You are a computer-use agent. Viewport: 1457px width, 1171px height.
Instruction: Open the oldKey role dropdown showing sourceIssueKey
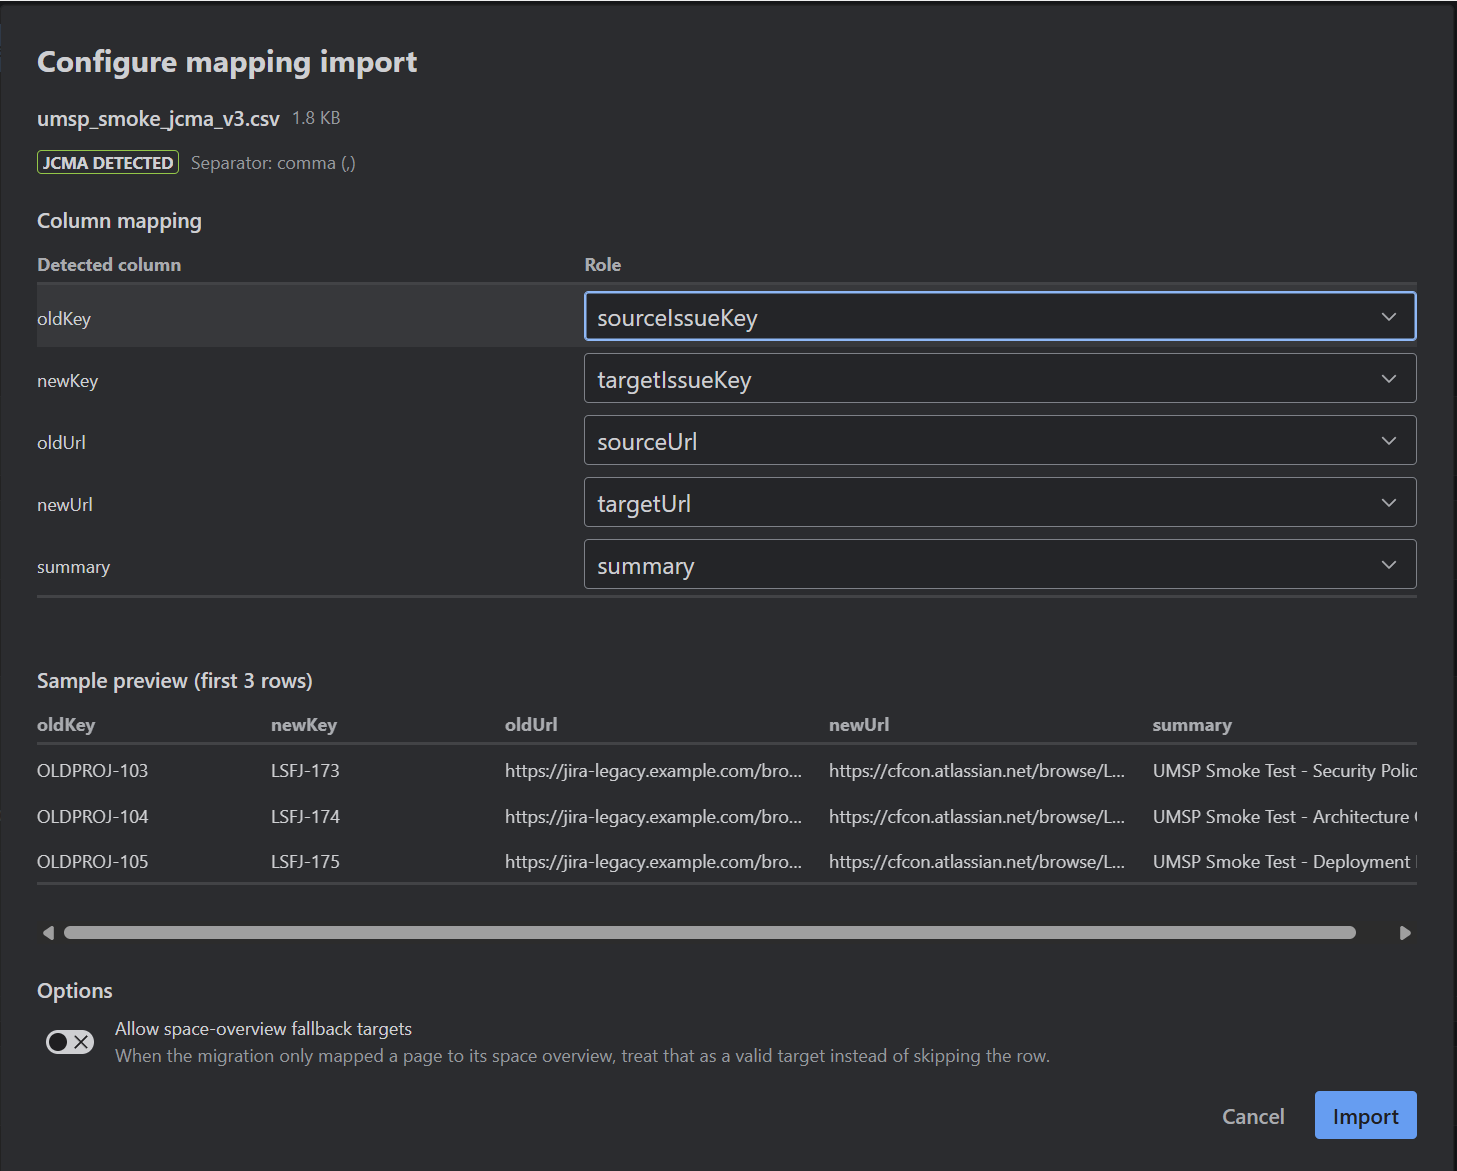pos(1000,317)
